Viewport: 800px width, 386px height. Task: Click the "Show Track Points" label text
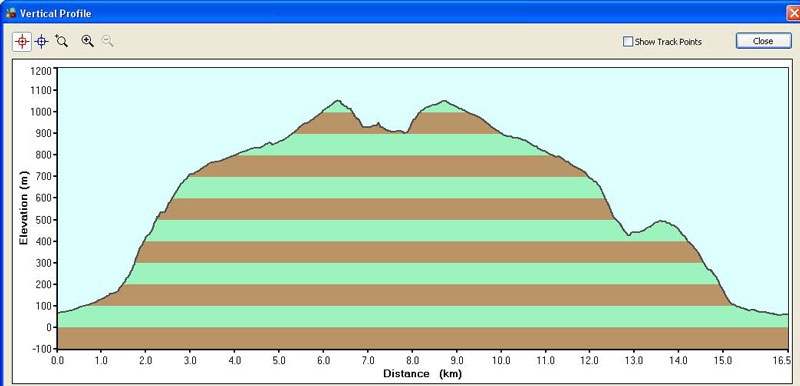(x=668, y=42)
